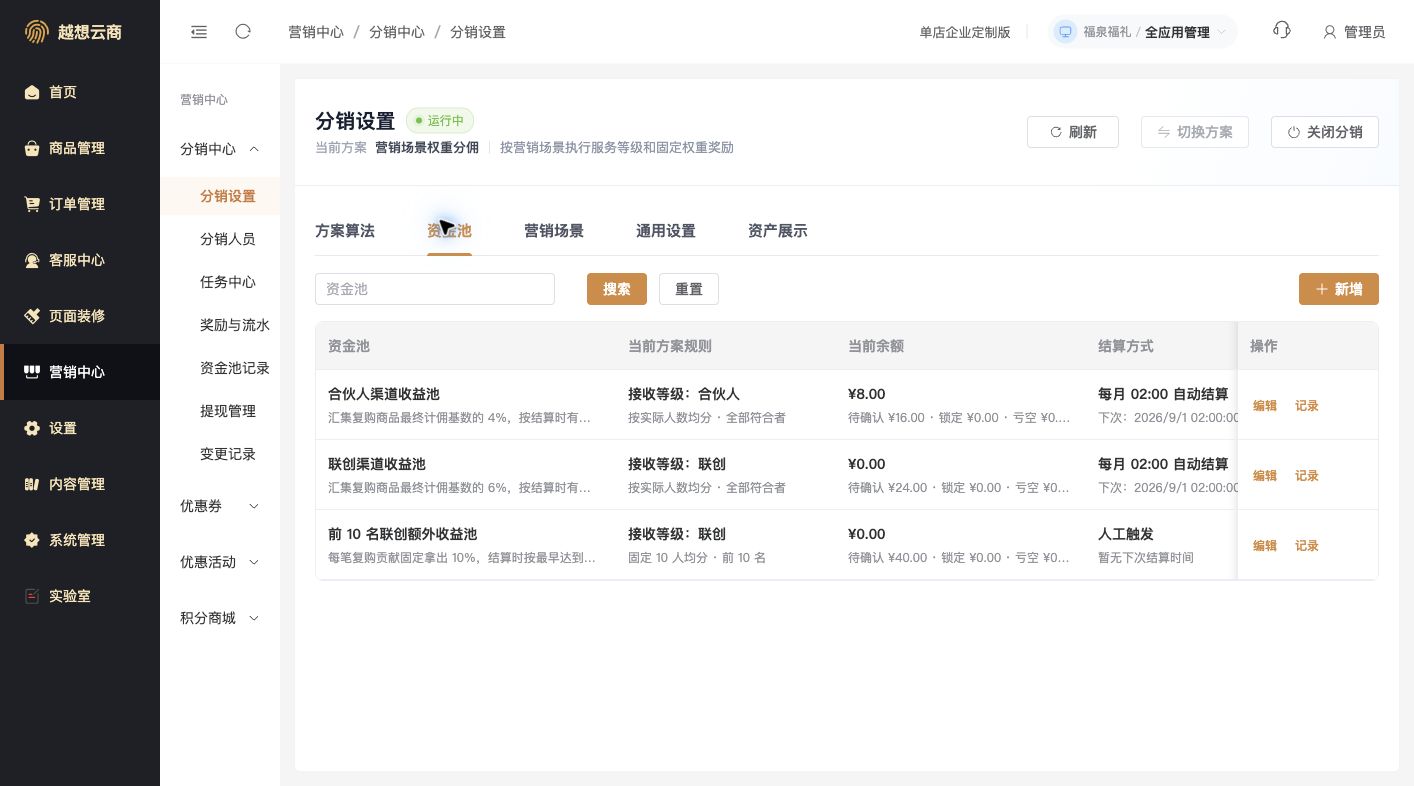
Task: Expand the 积分商城 submenu
Action: pyautogui.click(x=254, y=618)
